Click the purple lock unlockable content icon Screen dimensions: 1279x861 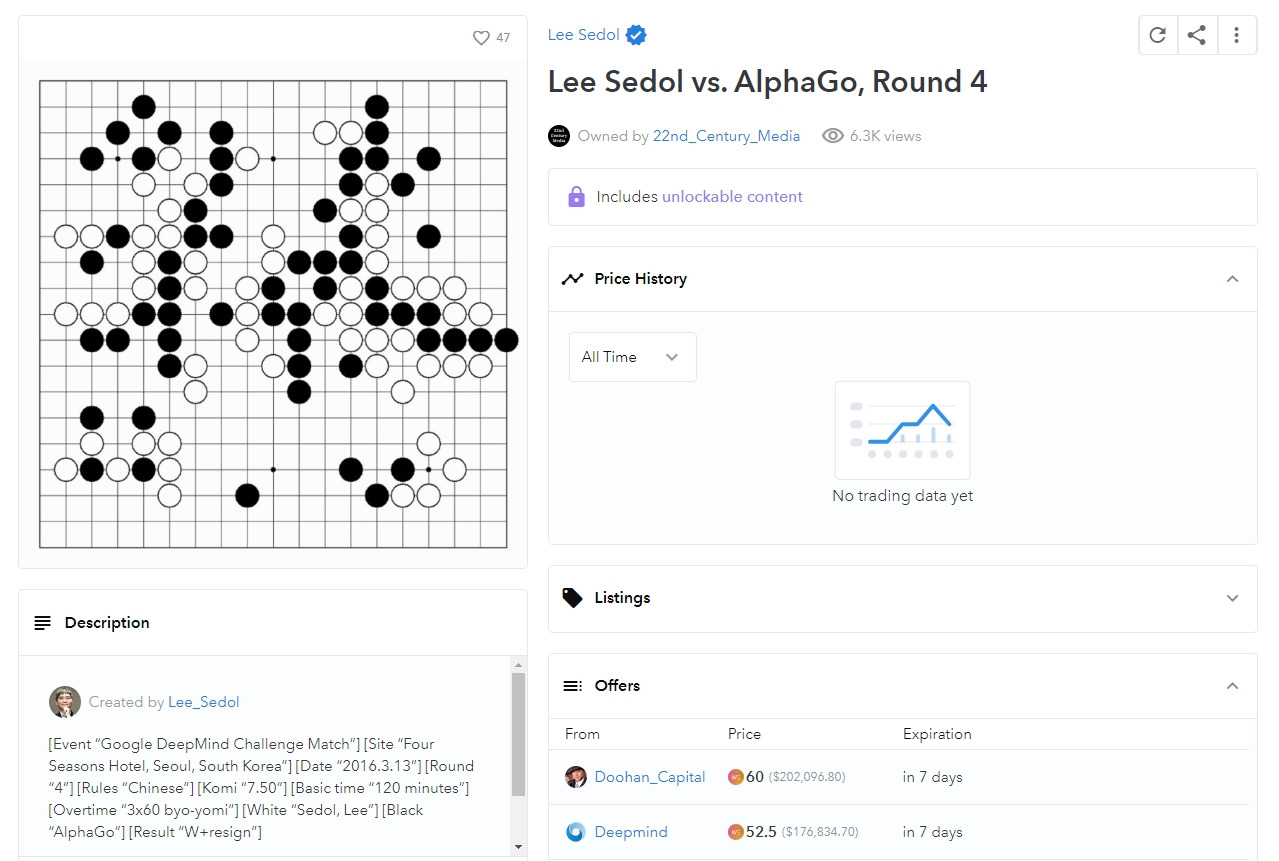[576, 197]
